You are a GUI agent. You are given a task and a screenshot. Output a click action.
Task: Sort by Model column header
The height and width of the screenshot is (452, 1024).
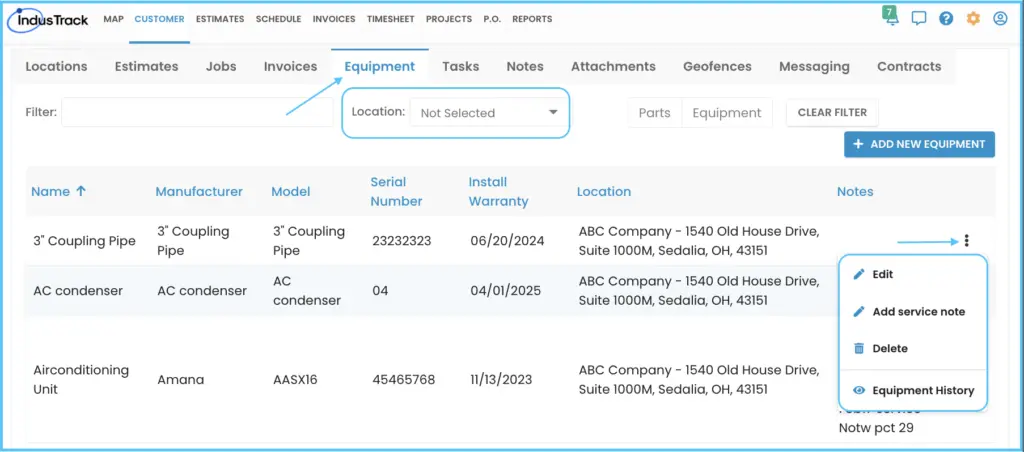tap(291, 191)
